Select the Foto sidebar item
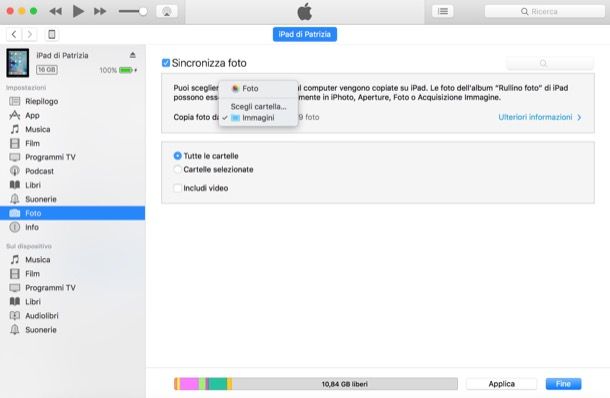This screenshot has height=398, width=610. tap(72, 213)
